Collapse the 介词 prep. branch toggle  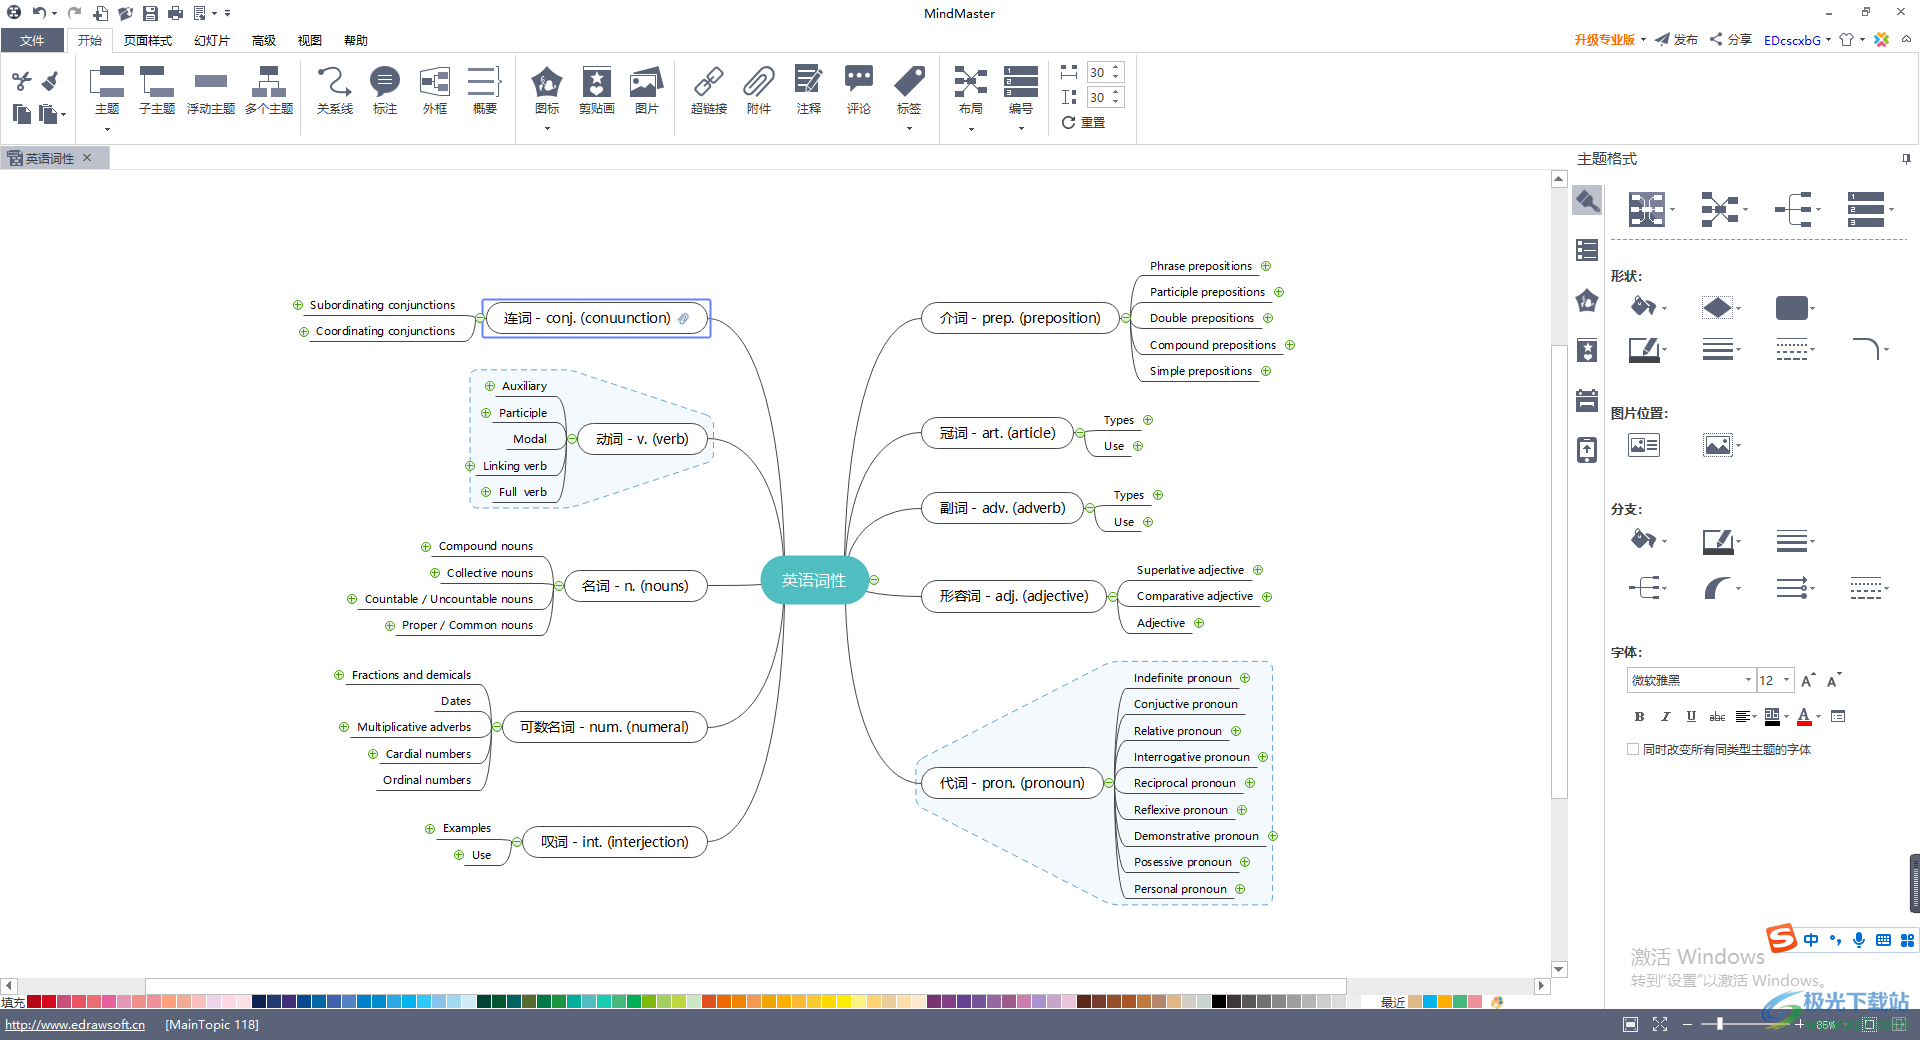click(x=1125, y=318)
